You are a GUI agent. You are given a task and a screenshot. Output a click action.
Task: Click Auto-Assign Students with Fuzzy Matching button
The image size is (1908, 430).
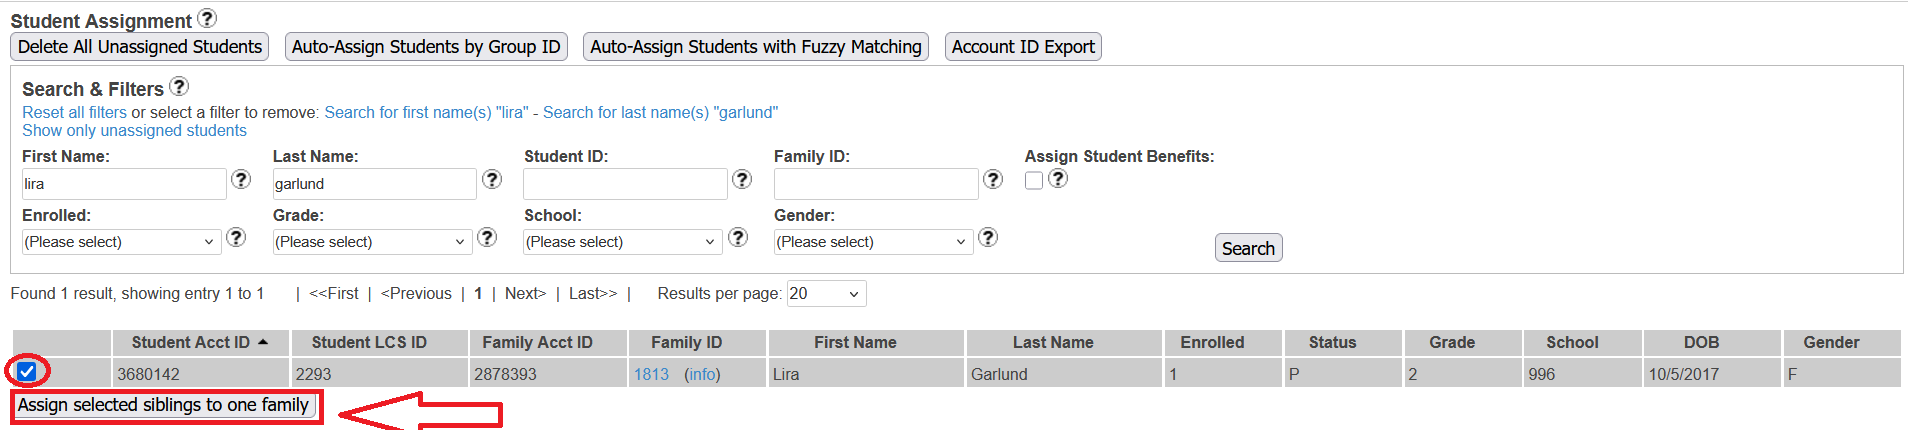(755, 47)
